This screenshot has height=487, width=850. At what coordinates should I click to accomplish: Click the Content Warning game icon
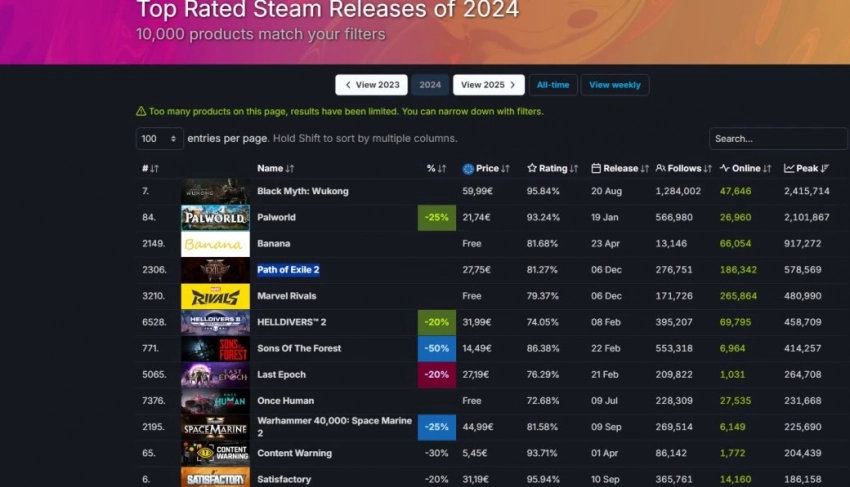point(215,453)
